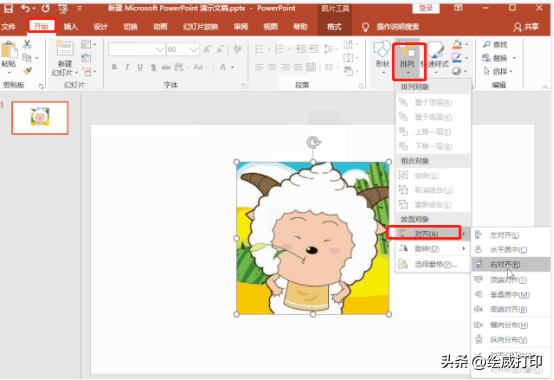Viewport: 554px width, 380px height.
Task: Choose Distribute Horizontally (横向分布(H))
Action: (511, 325)
